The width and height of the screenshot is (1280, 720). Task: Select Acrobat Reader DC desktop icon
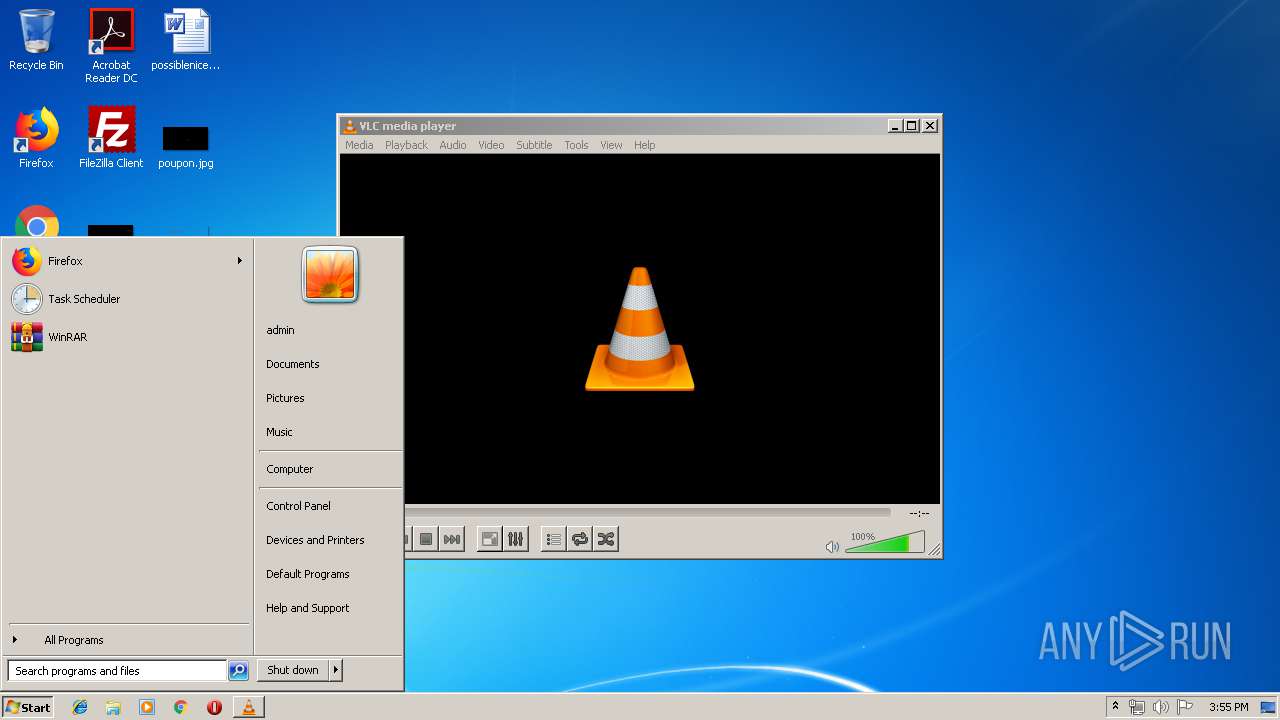(x=111, y=46)
